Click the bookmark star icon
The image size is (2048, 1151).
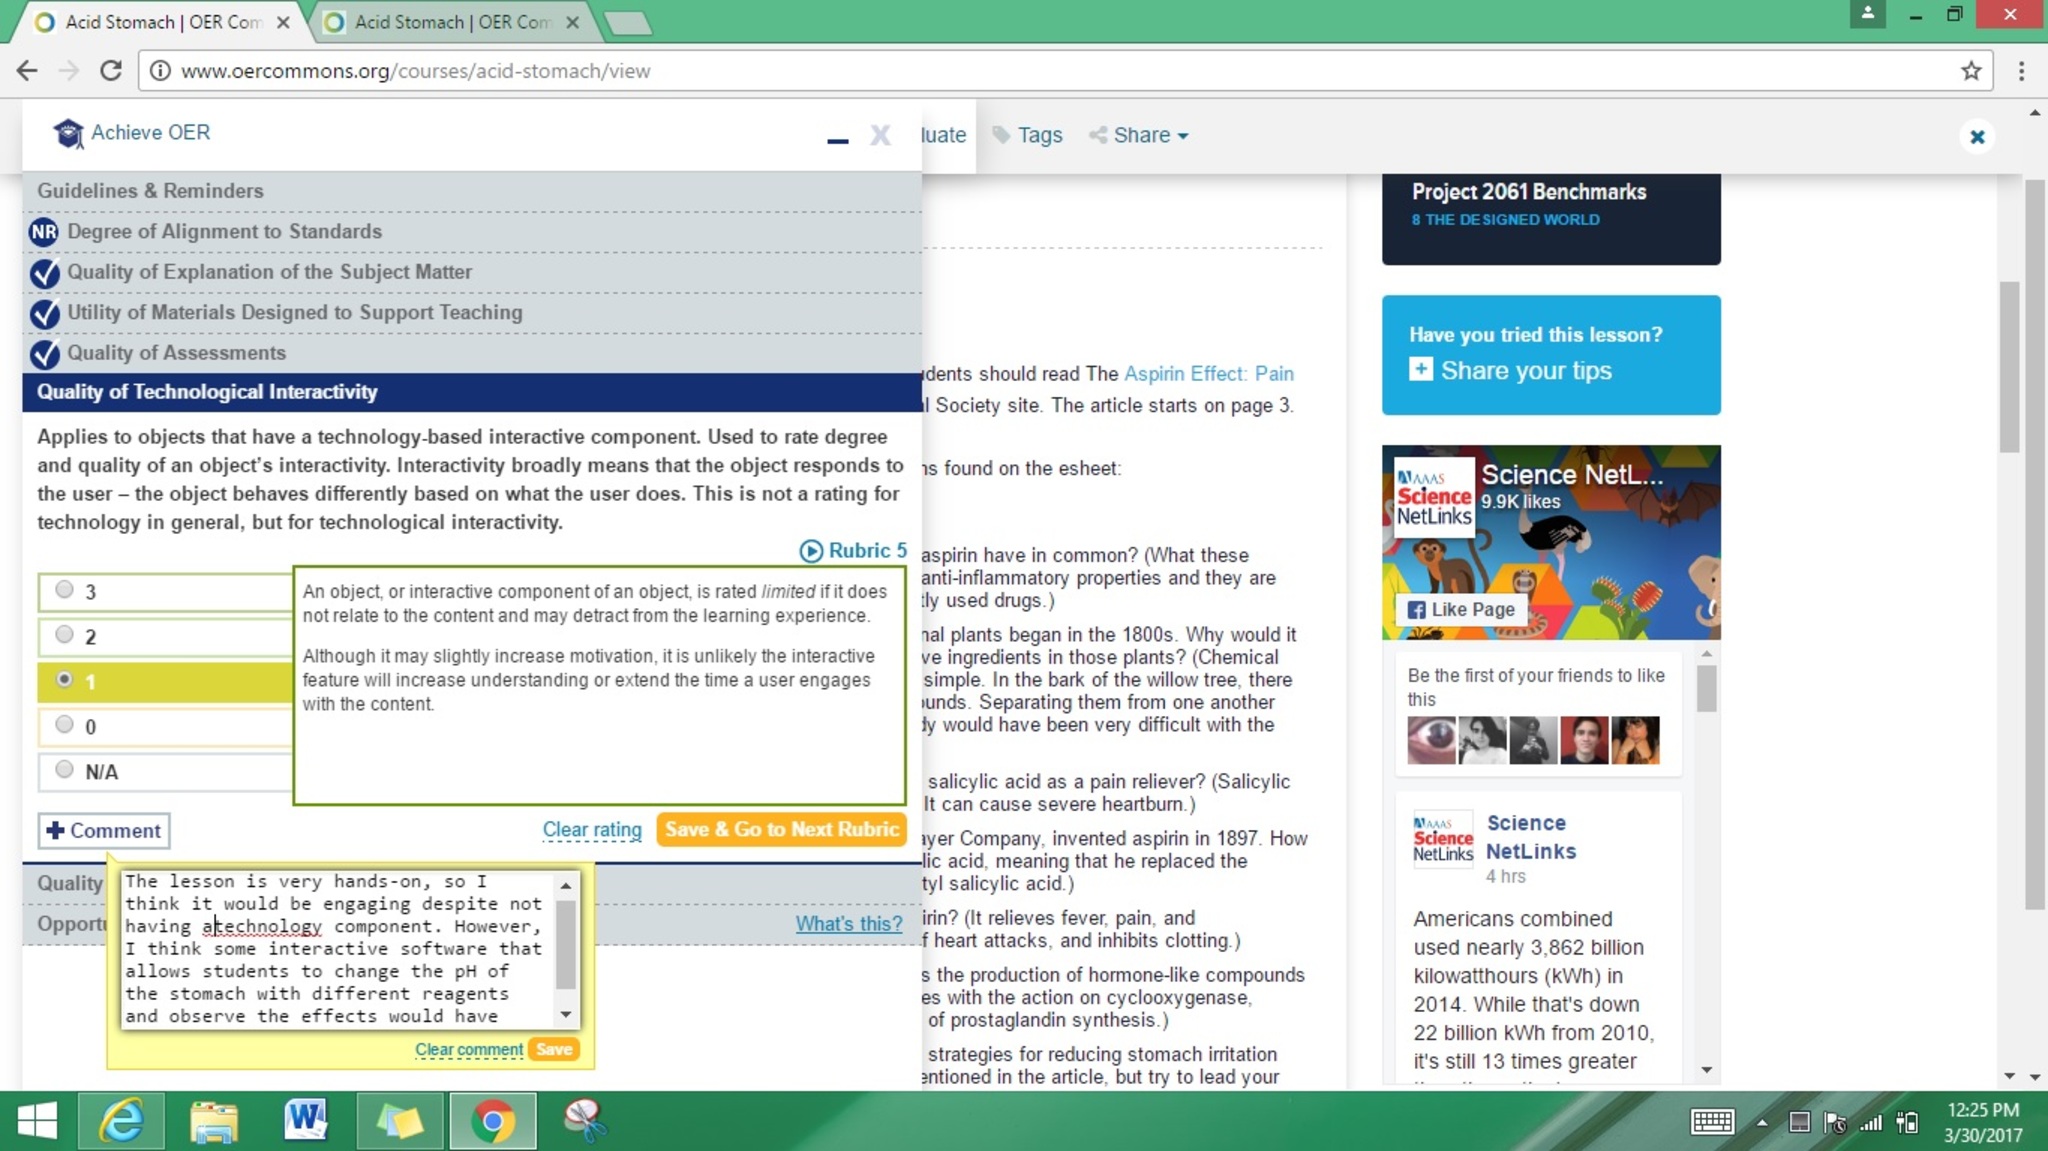(1971, 71)
